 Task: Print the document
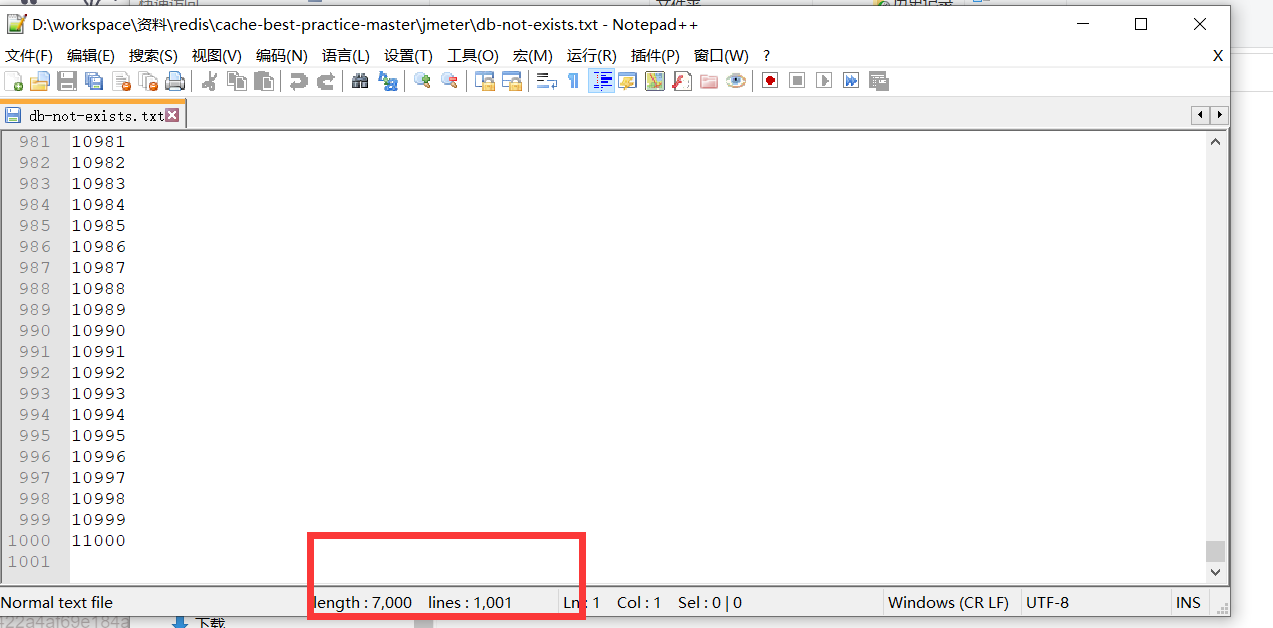(x=175, y=81)
